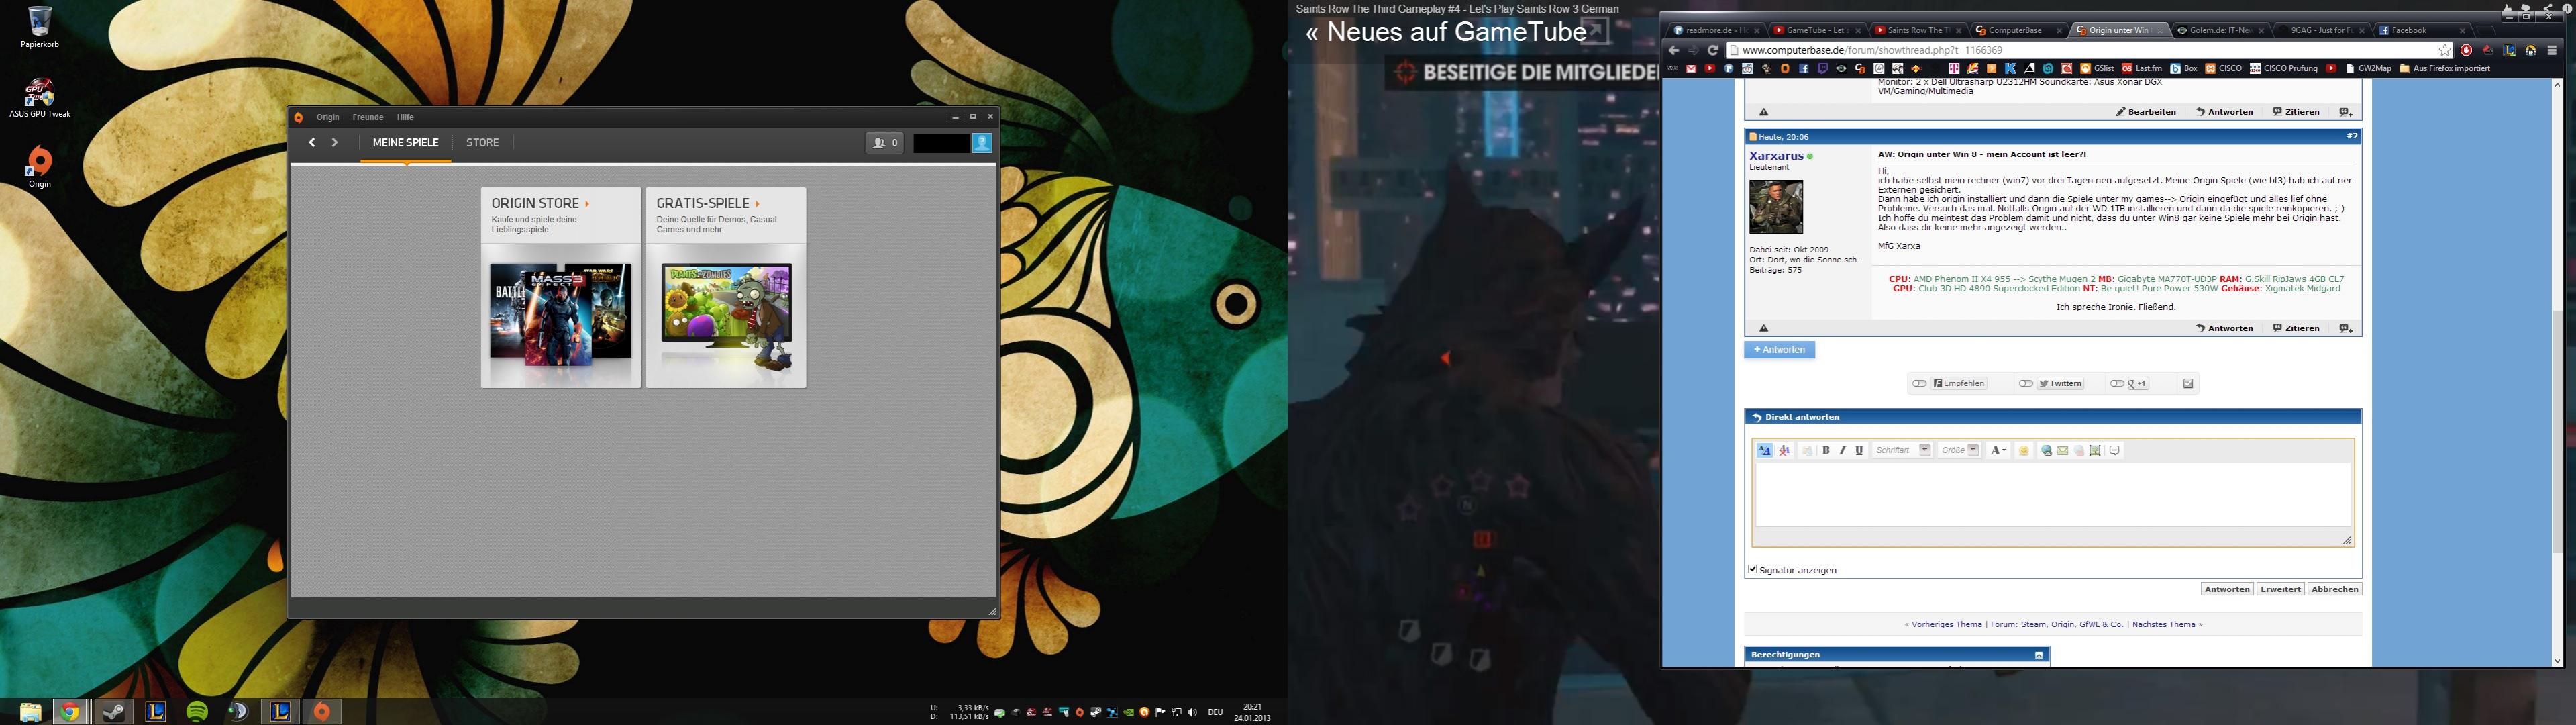Open the Größe font size dropdown

coord(1973,451)
